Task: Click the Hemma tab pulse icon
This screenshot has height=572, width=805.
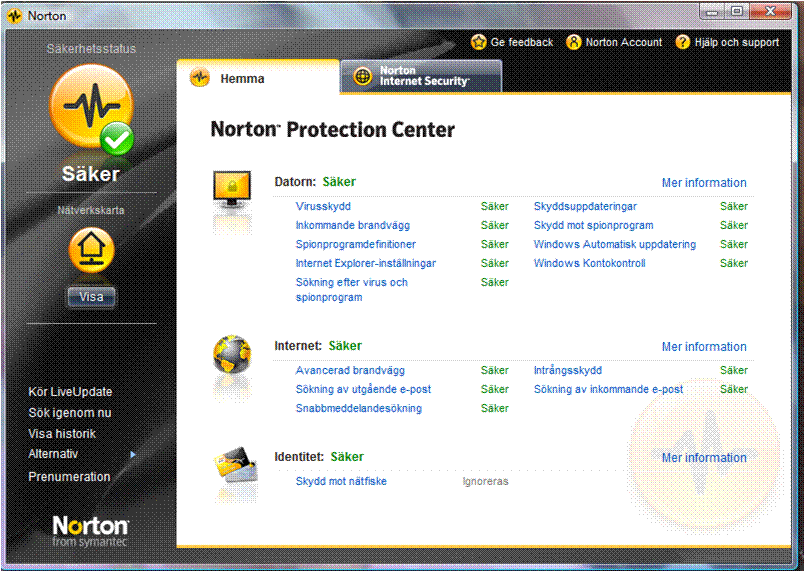Action: click(200, 79)
